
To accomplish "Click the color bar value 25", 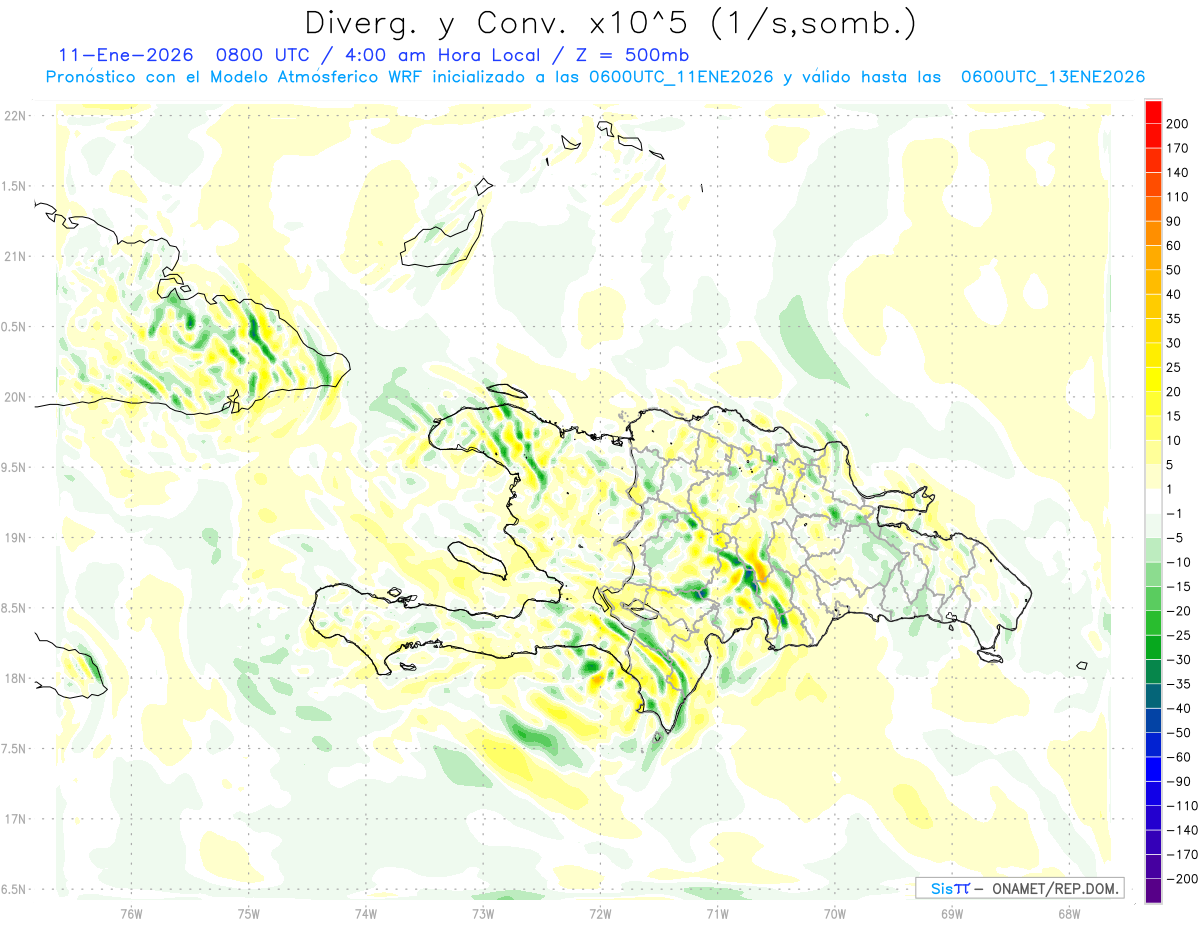I will [1174, 368].
